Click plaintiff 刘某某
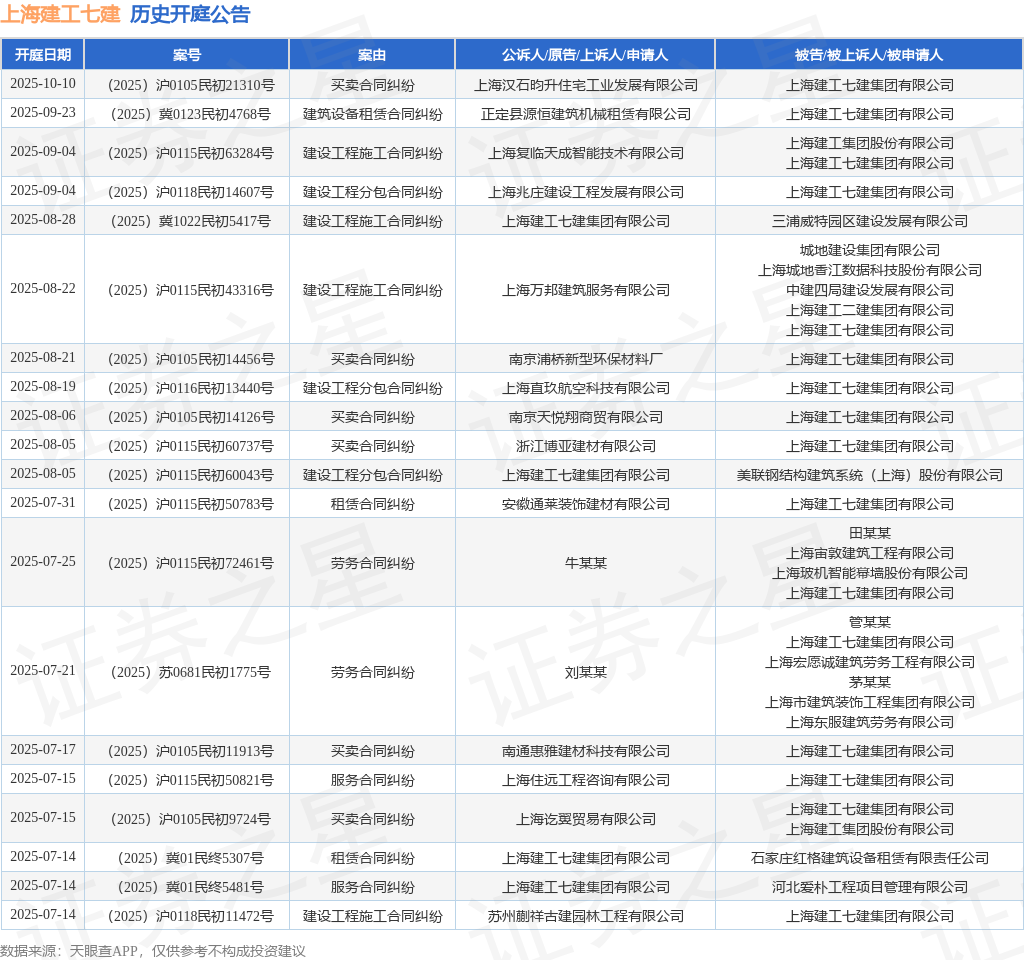Viewport: 1024px width, 960px height. click(x=585, y=672)
